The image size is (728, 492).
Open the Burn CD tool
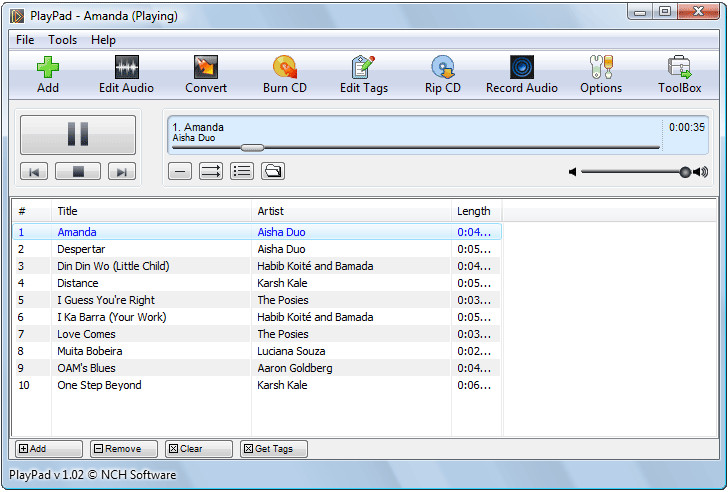[x=285, y=74]
